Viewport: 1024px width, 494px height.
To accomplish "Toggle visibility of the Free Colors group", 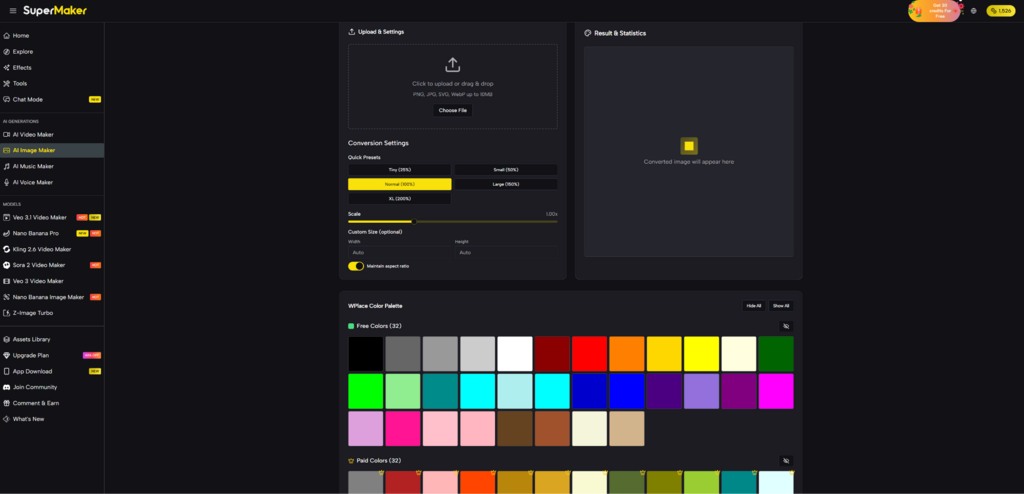I will (x=786, y=326).
